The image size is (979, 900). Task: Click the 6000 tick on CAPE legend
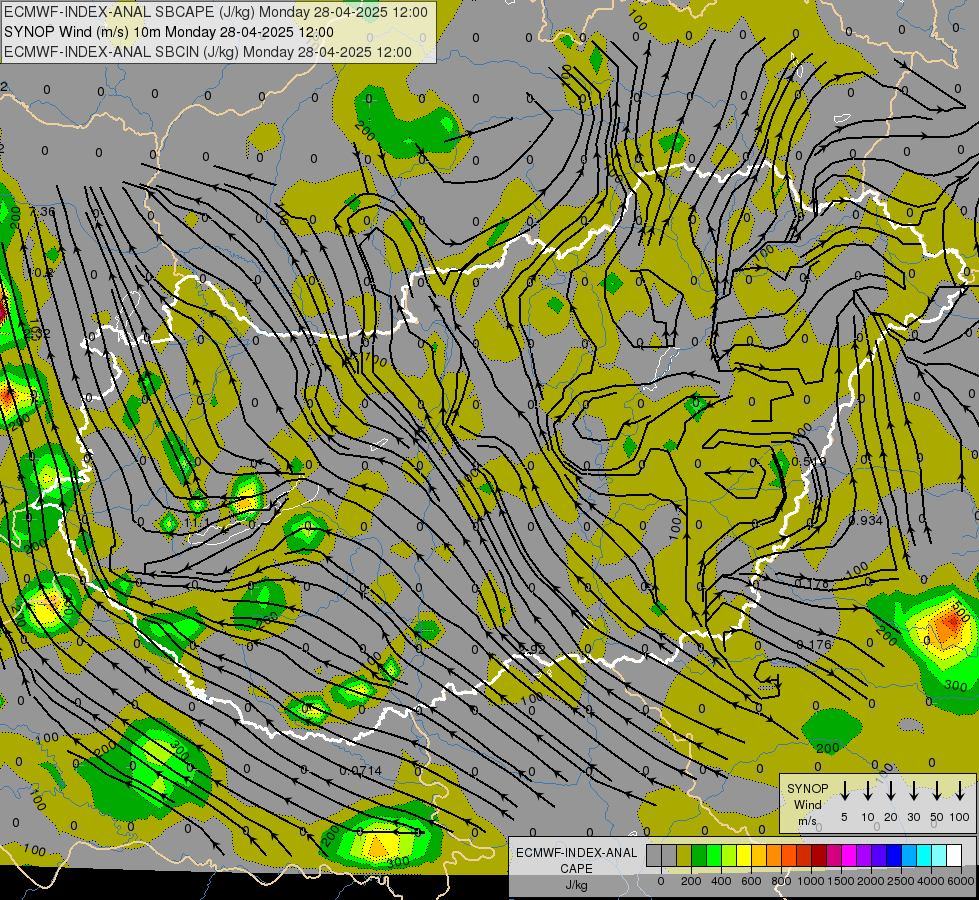(961, 881)
